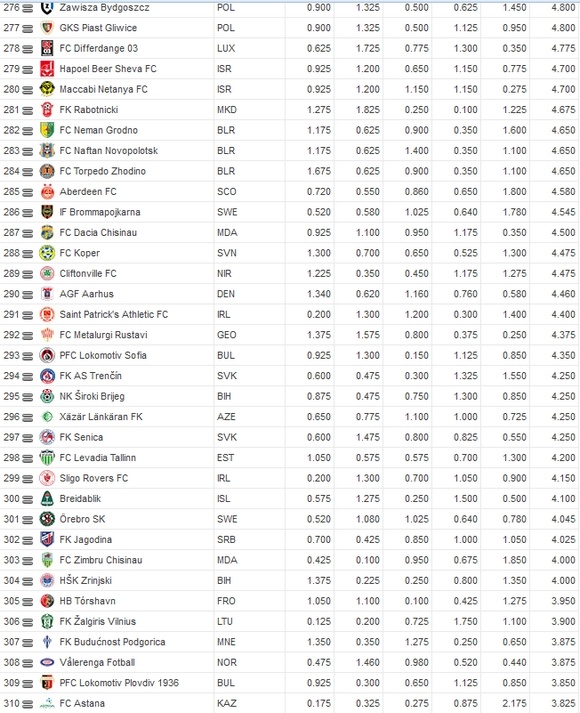This screenshot has height=713, width=580.
Task: Click the 4.580 total coefficient for Aberdeen
Action: tap(563, 192)
